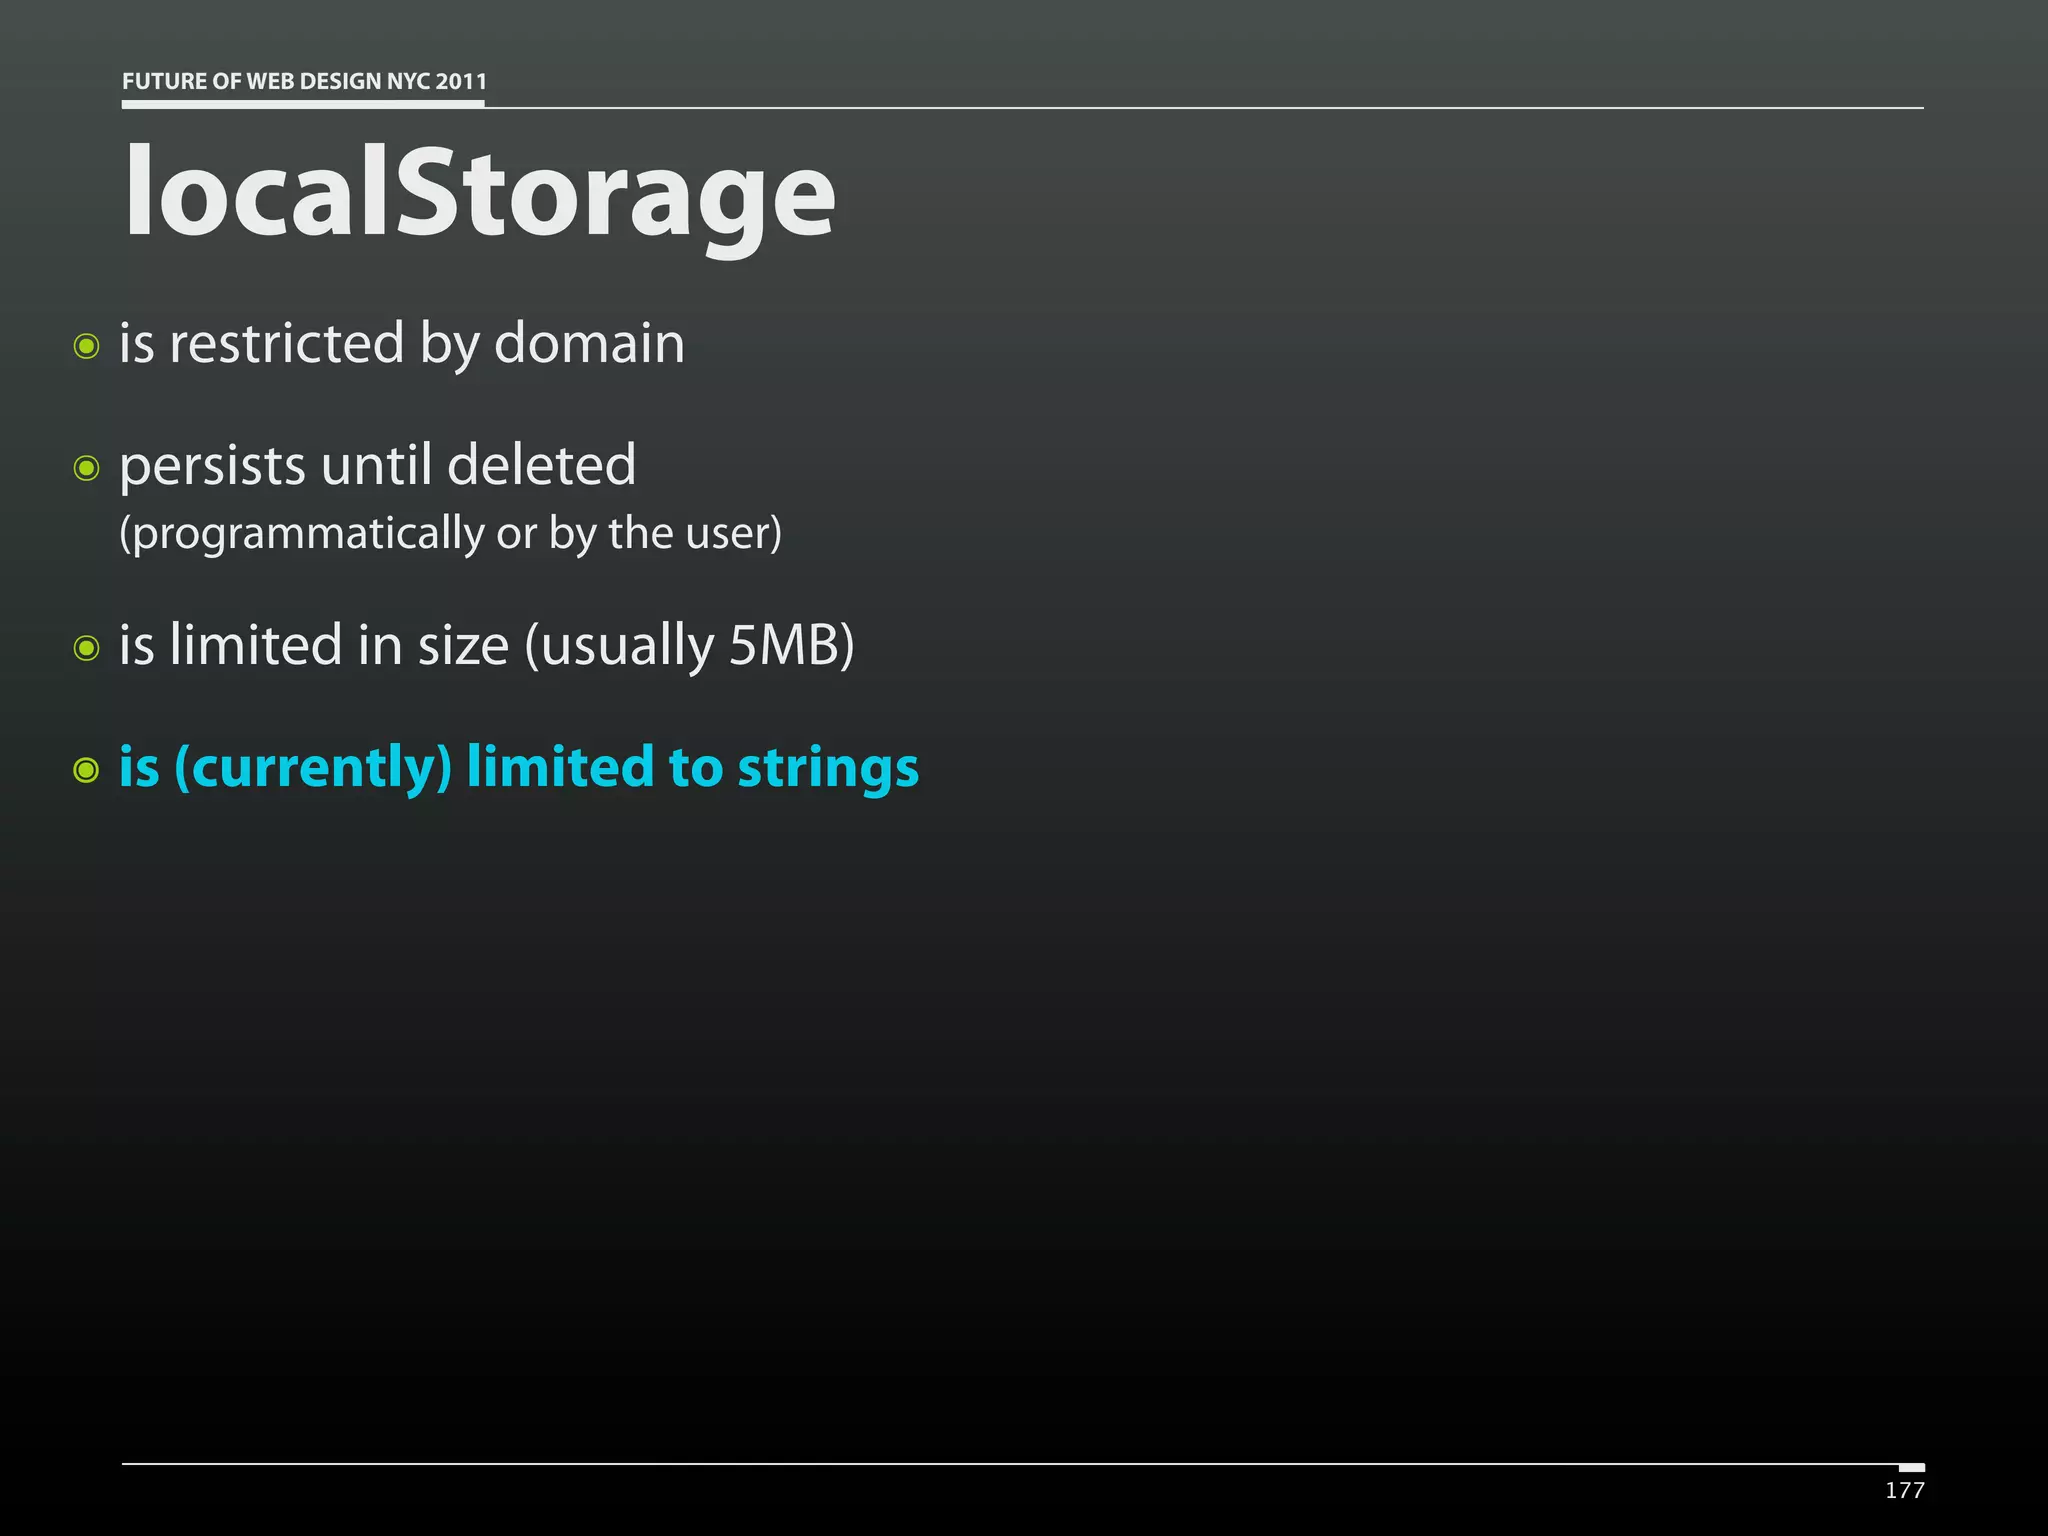Click the word '(currently)' in the blue line

point(313,768)
